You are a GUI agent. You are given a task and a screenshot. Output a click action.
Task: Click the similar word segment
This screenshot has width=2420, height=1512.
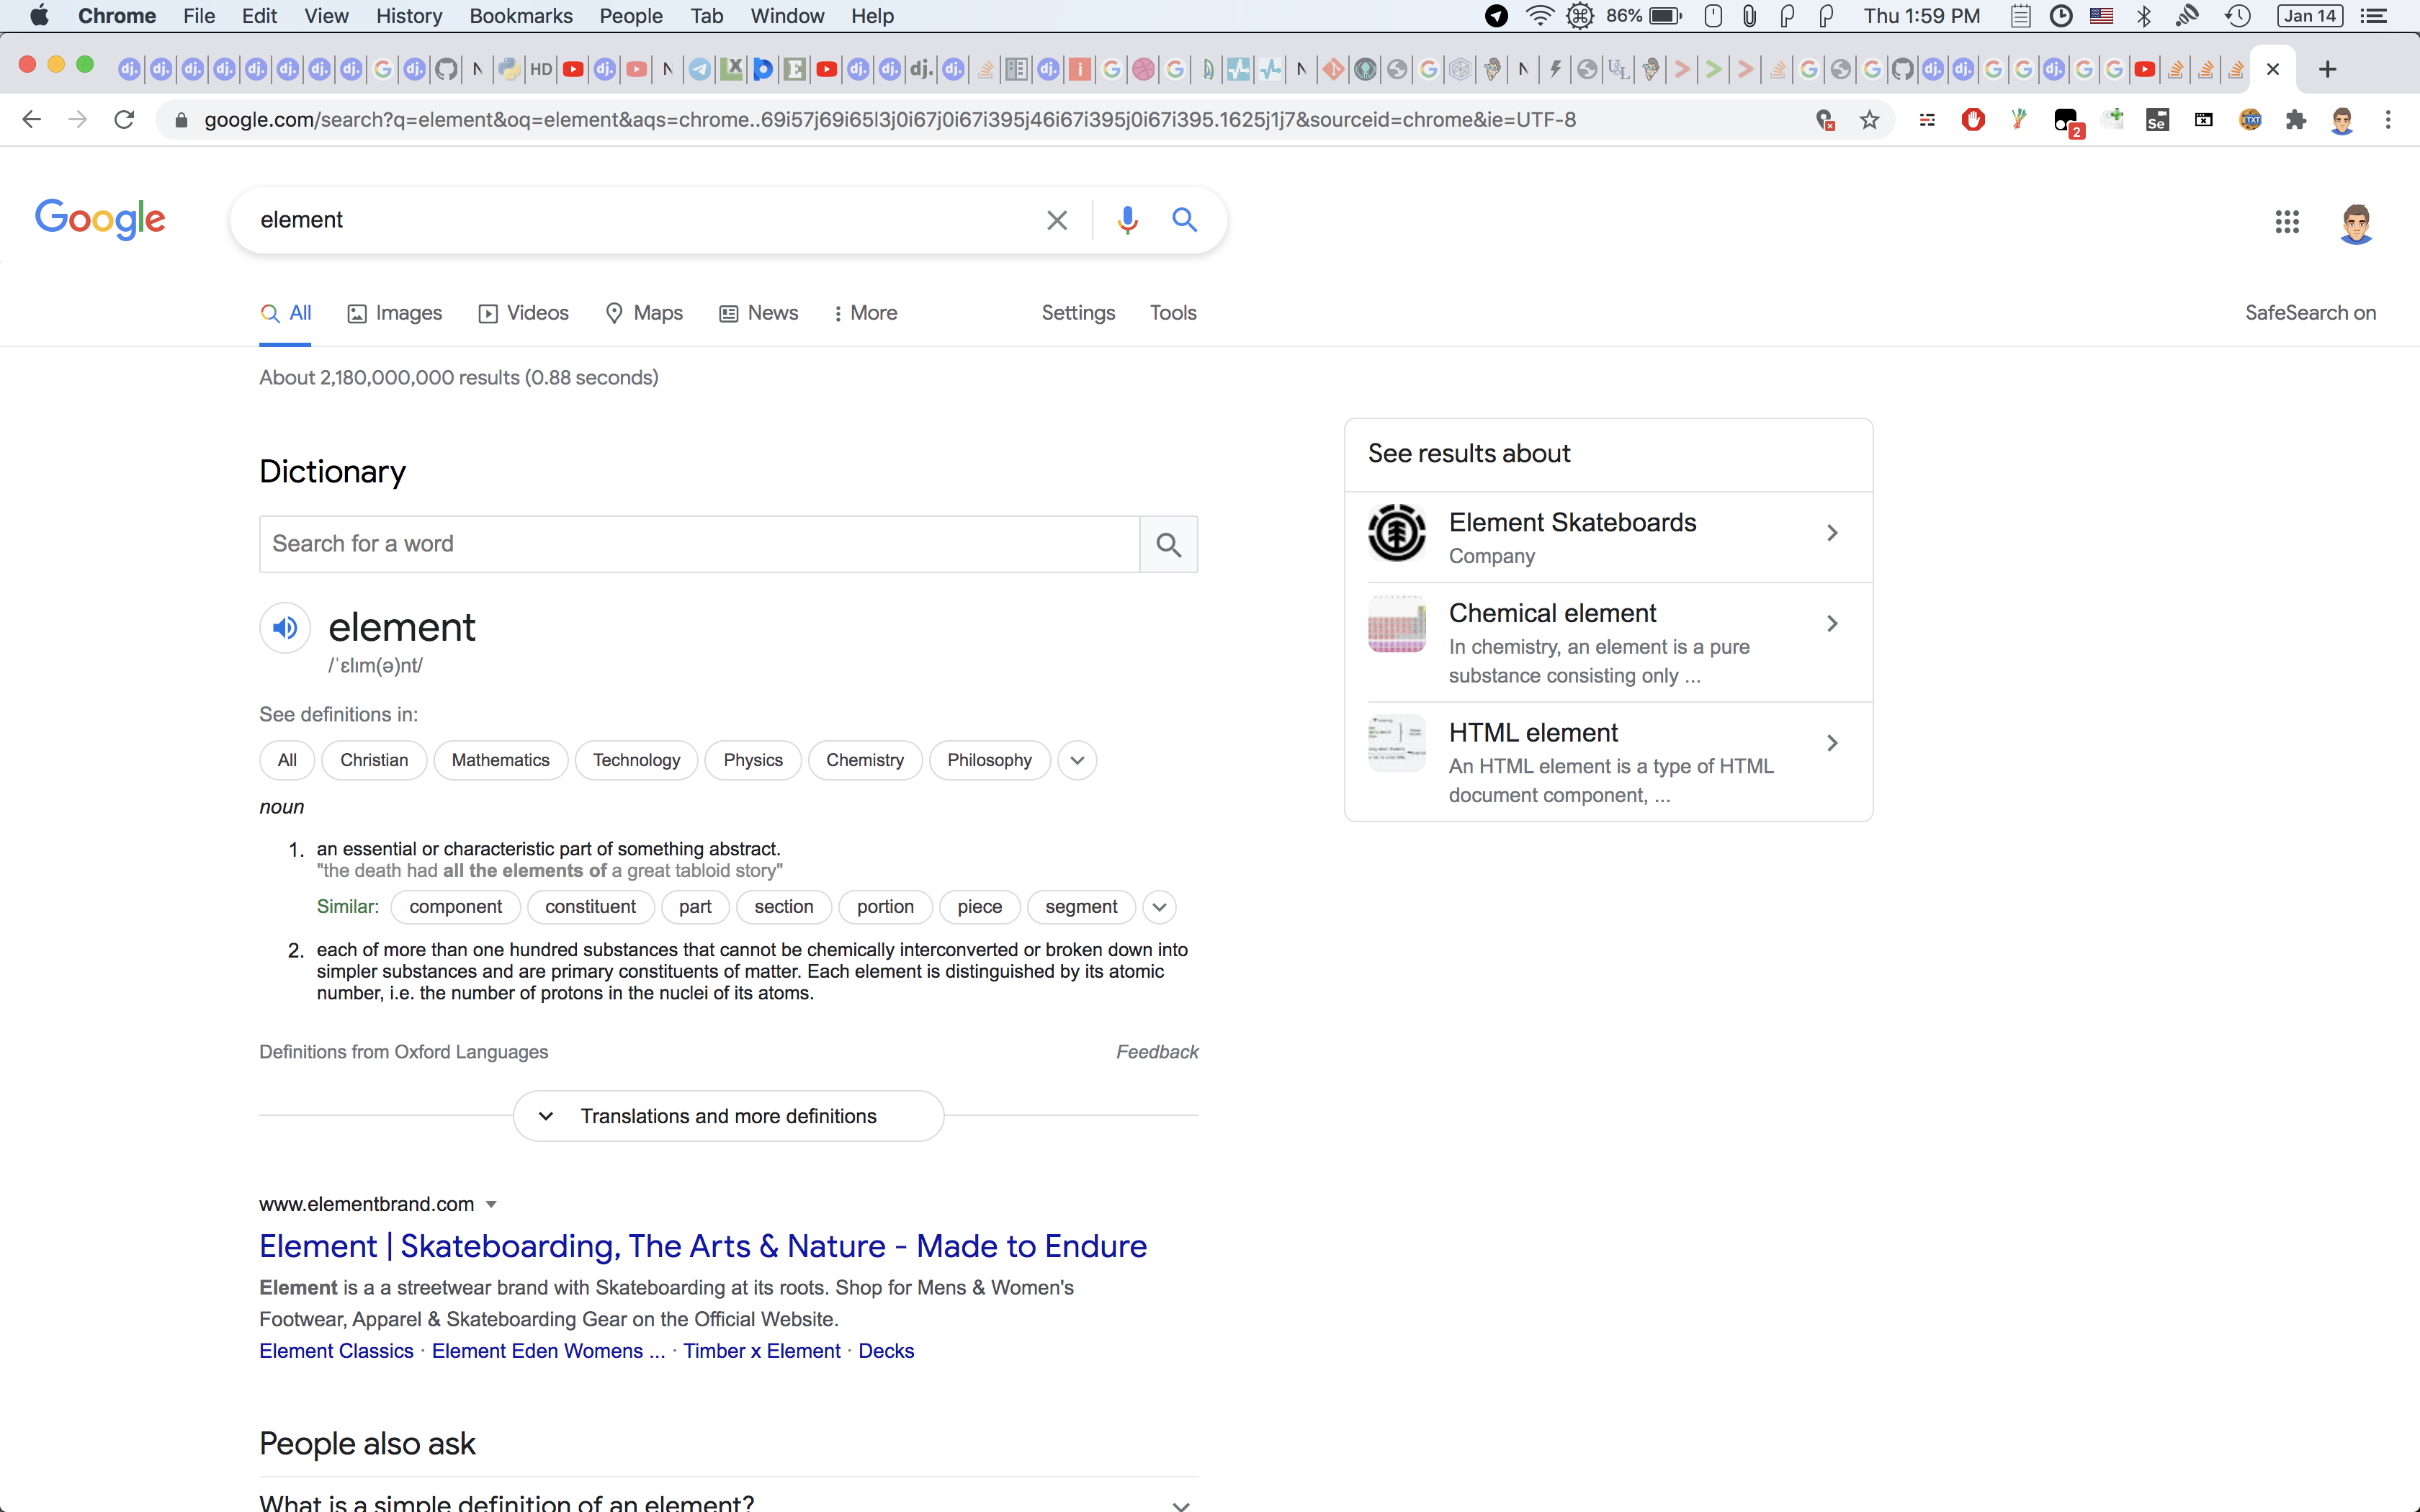click(1081, 907)
